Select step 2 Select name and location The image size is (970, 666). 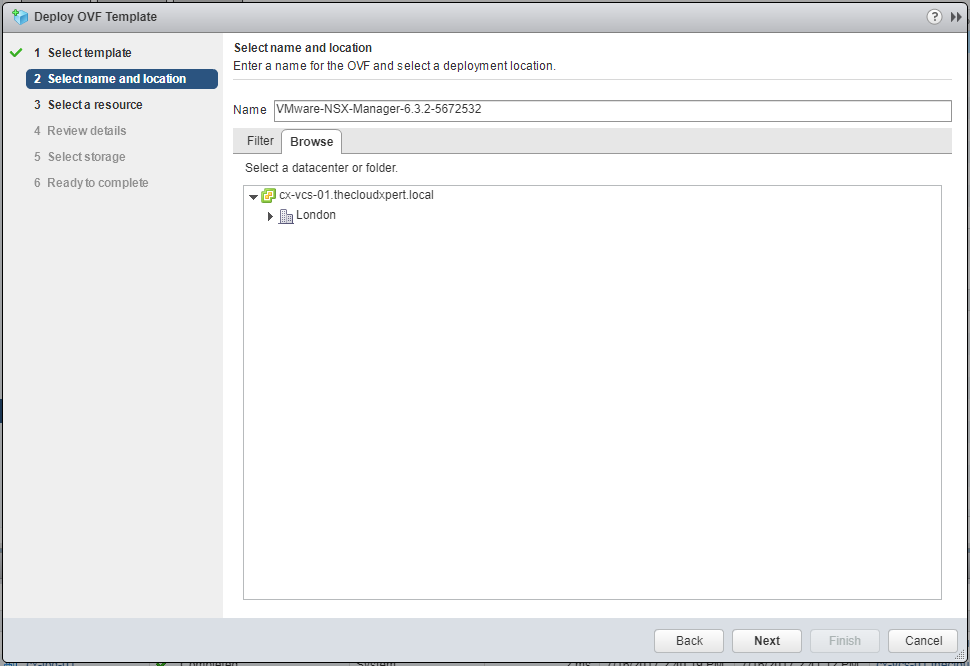[117, 79]
